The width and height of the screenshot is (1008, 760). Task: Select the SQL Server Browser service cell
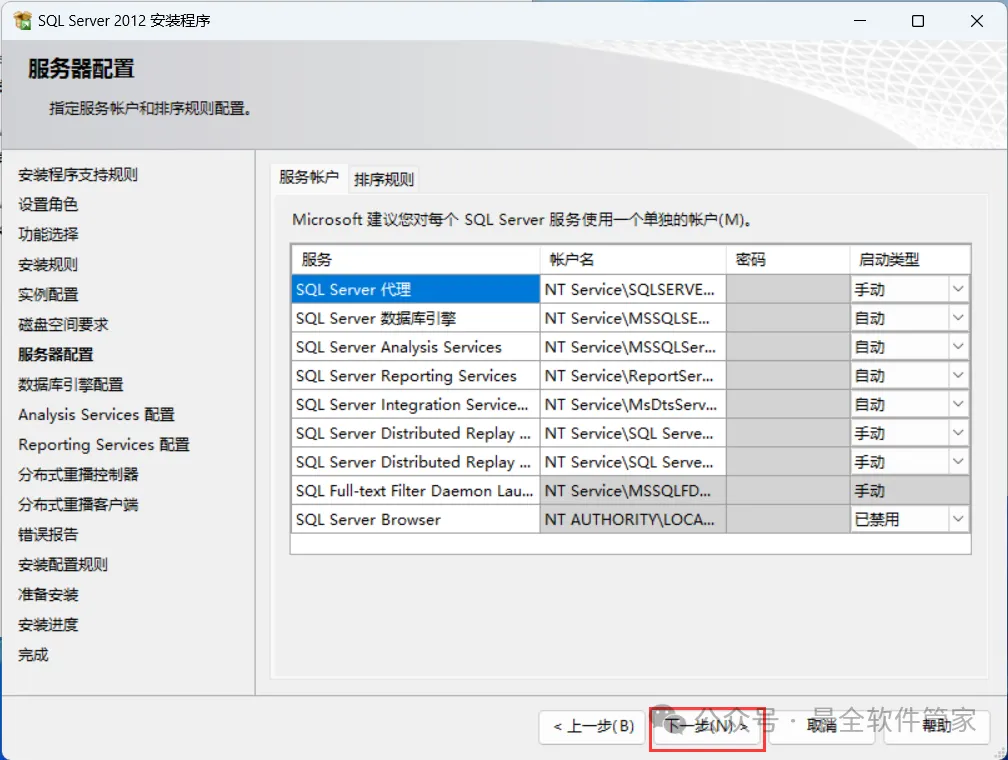tap(415, 520)
